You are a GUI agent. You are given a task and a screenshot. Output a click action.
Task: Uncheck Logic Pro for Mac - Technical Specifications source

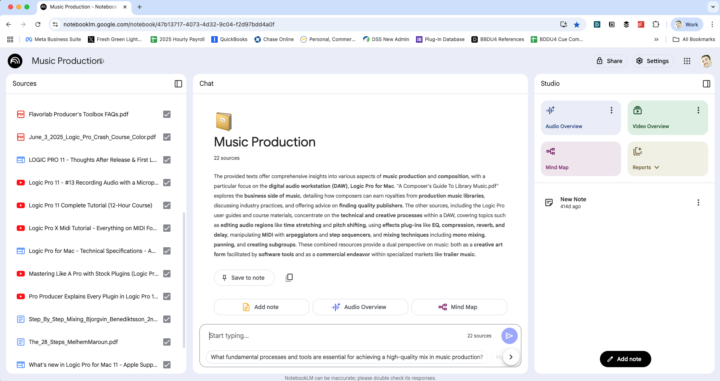(x=167, y=251)
